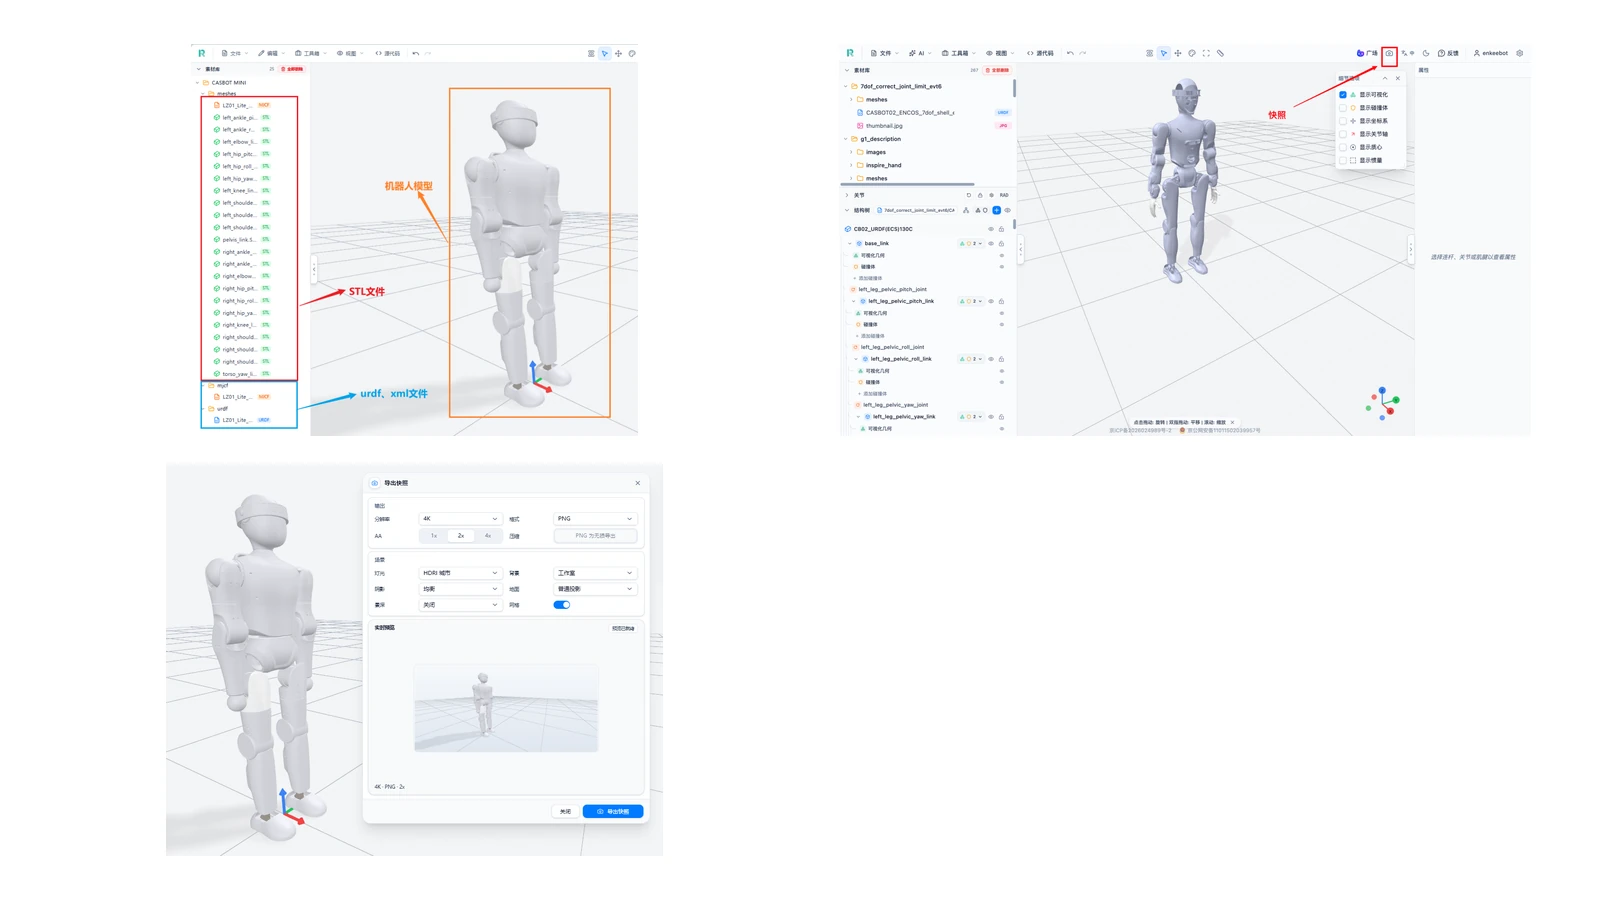
Task: Open the language translate icon beside the camera
Action: click(1408, 53)
